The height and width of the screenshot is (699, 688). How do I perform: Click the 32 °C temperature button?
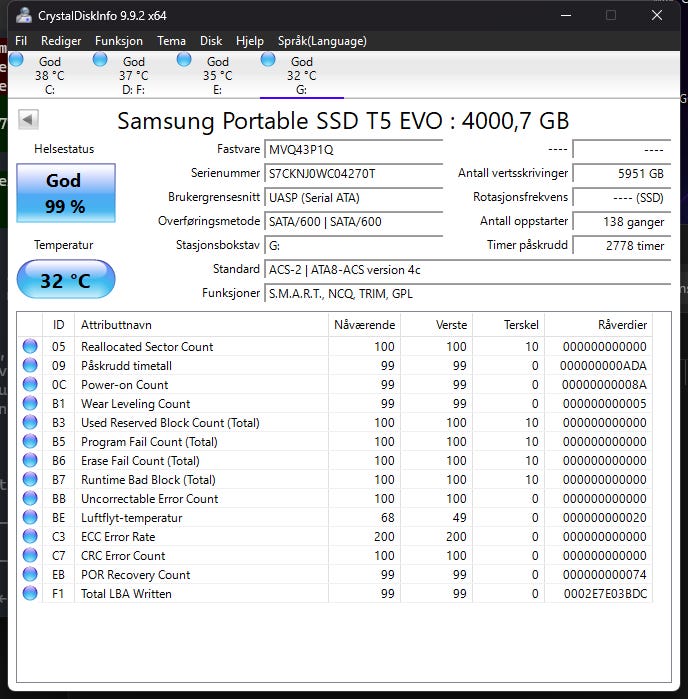(x=66, y=280)
